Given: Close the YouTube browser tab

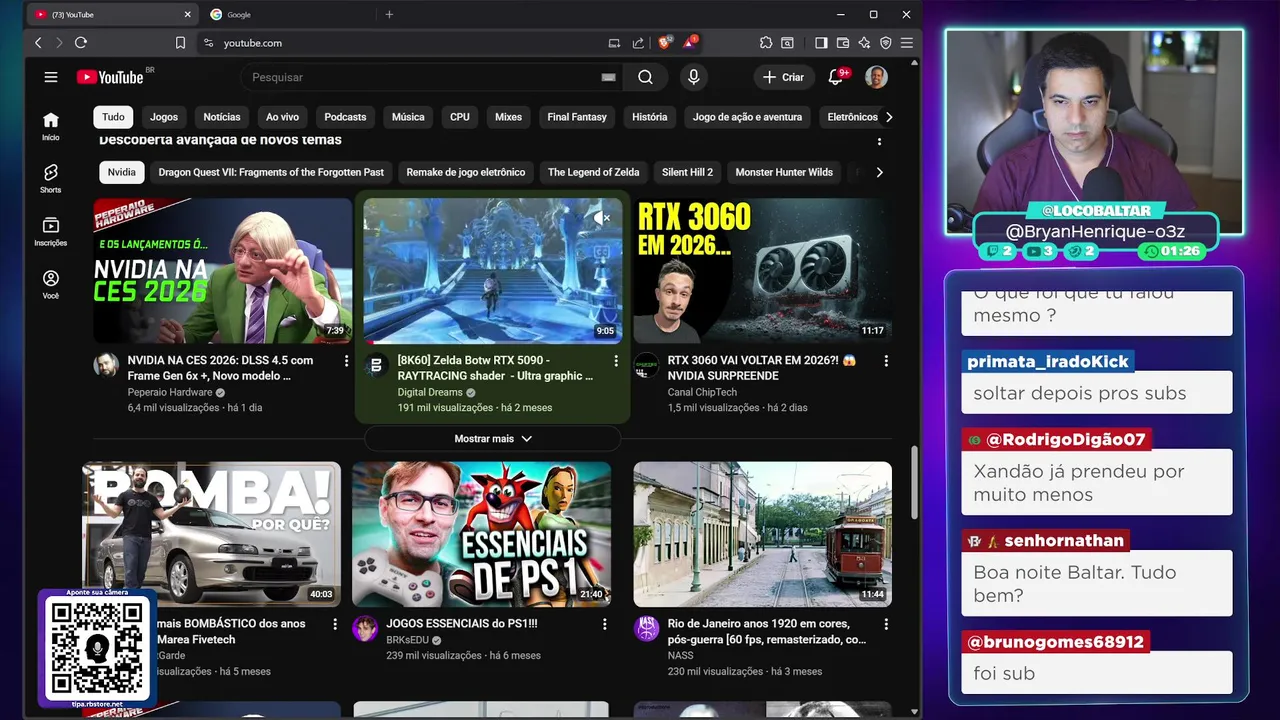Looking at the screenshot, I should (188, 14).
